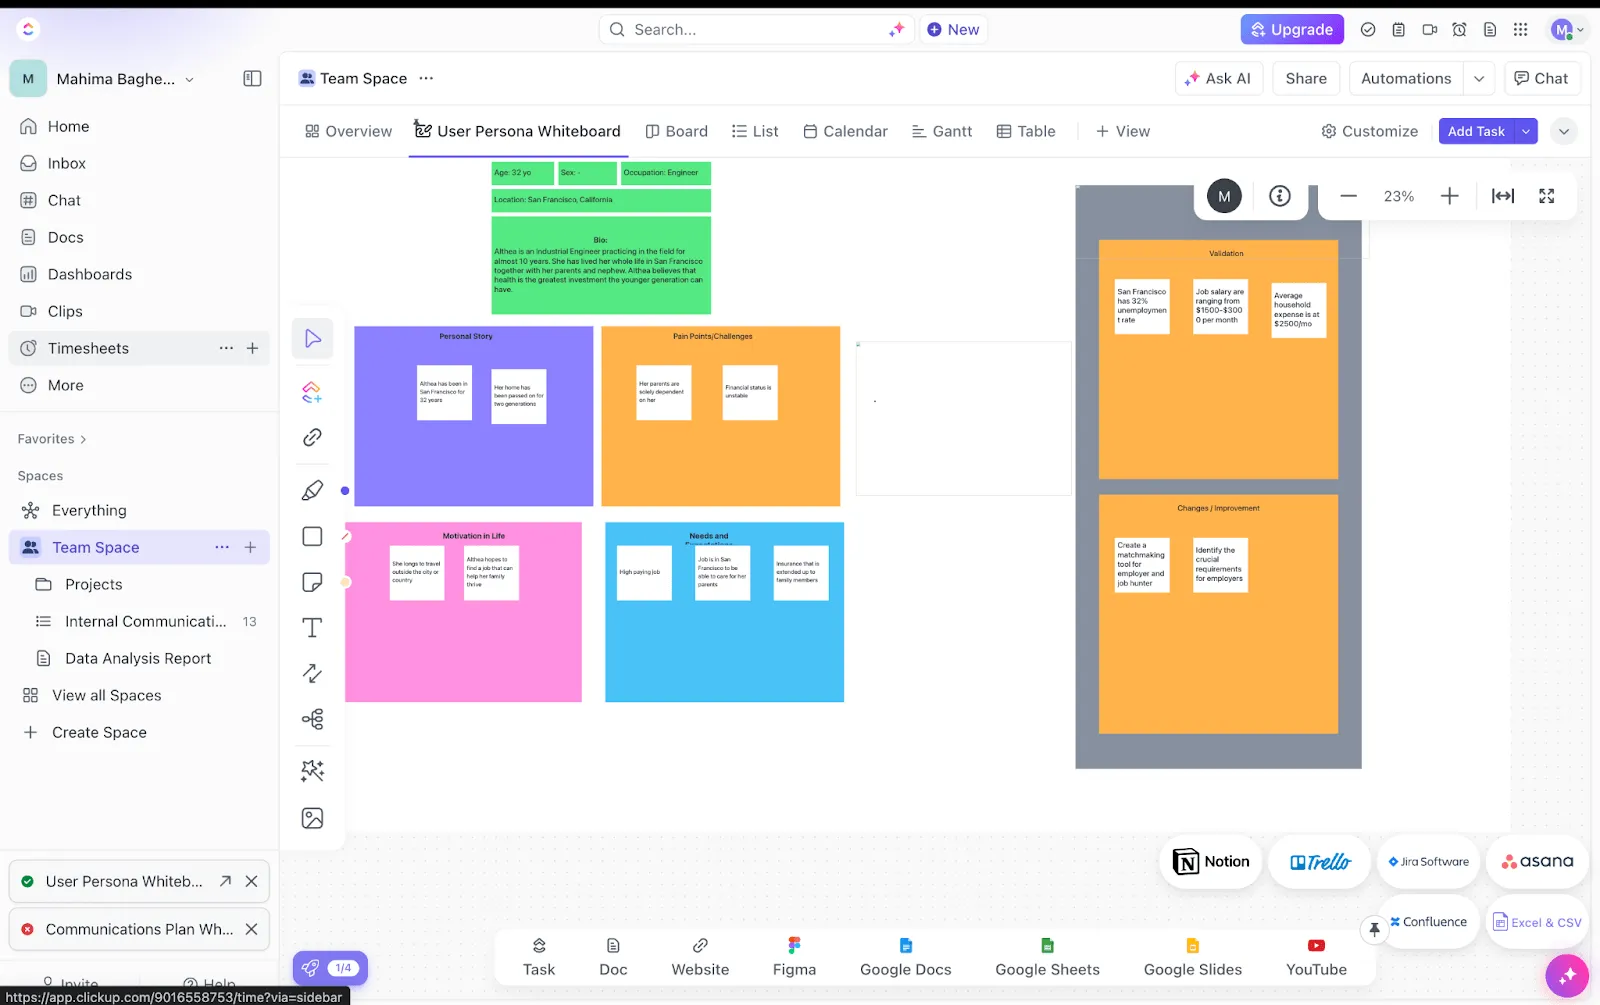Click the rocket onboarding 1/4 badge
Image resolution: width=1600 pixels, height=1005 pixels.
(x=331, y=968)
